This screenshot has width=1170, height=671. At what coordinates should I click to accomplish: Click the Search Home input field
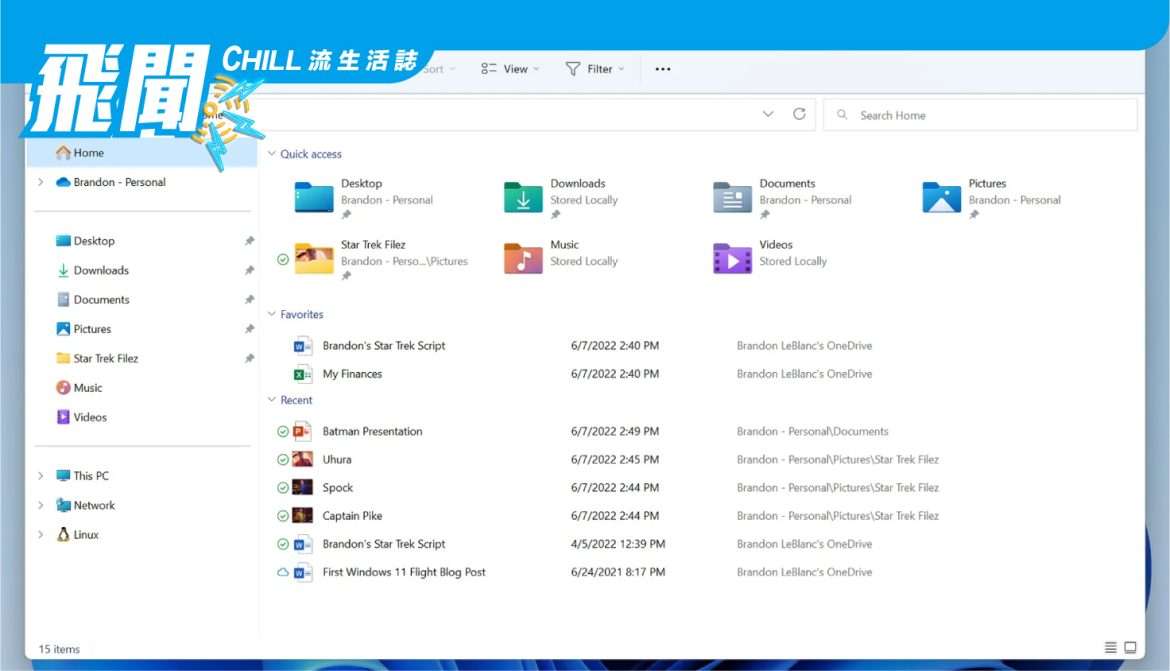[x=980, y=115]
